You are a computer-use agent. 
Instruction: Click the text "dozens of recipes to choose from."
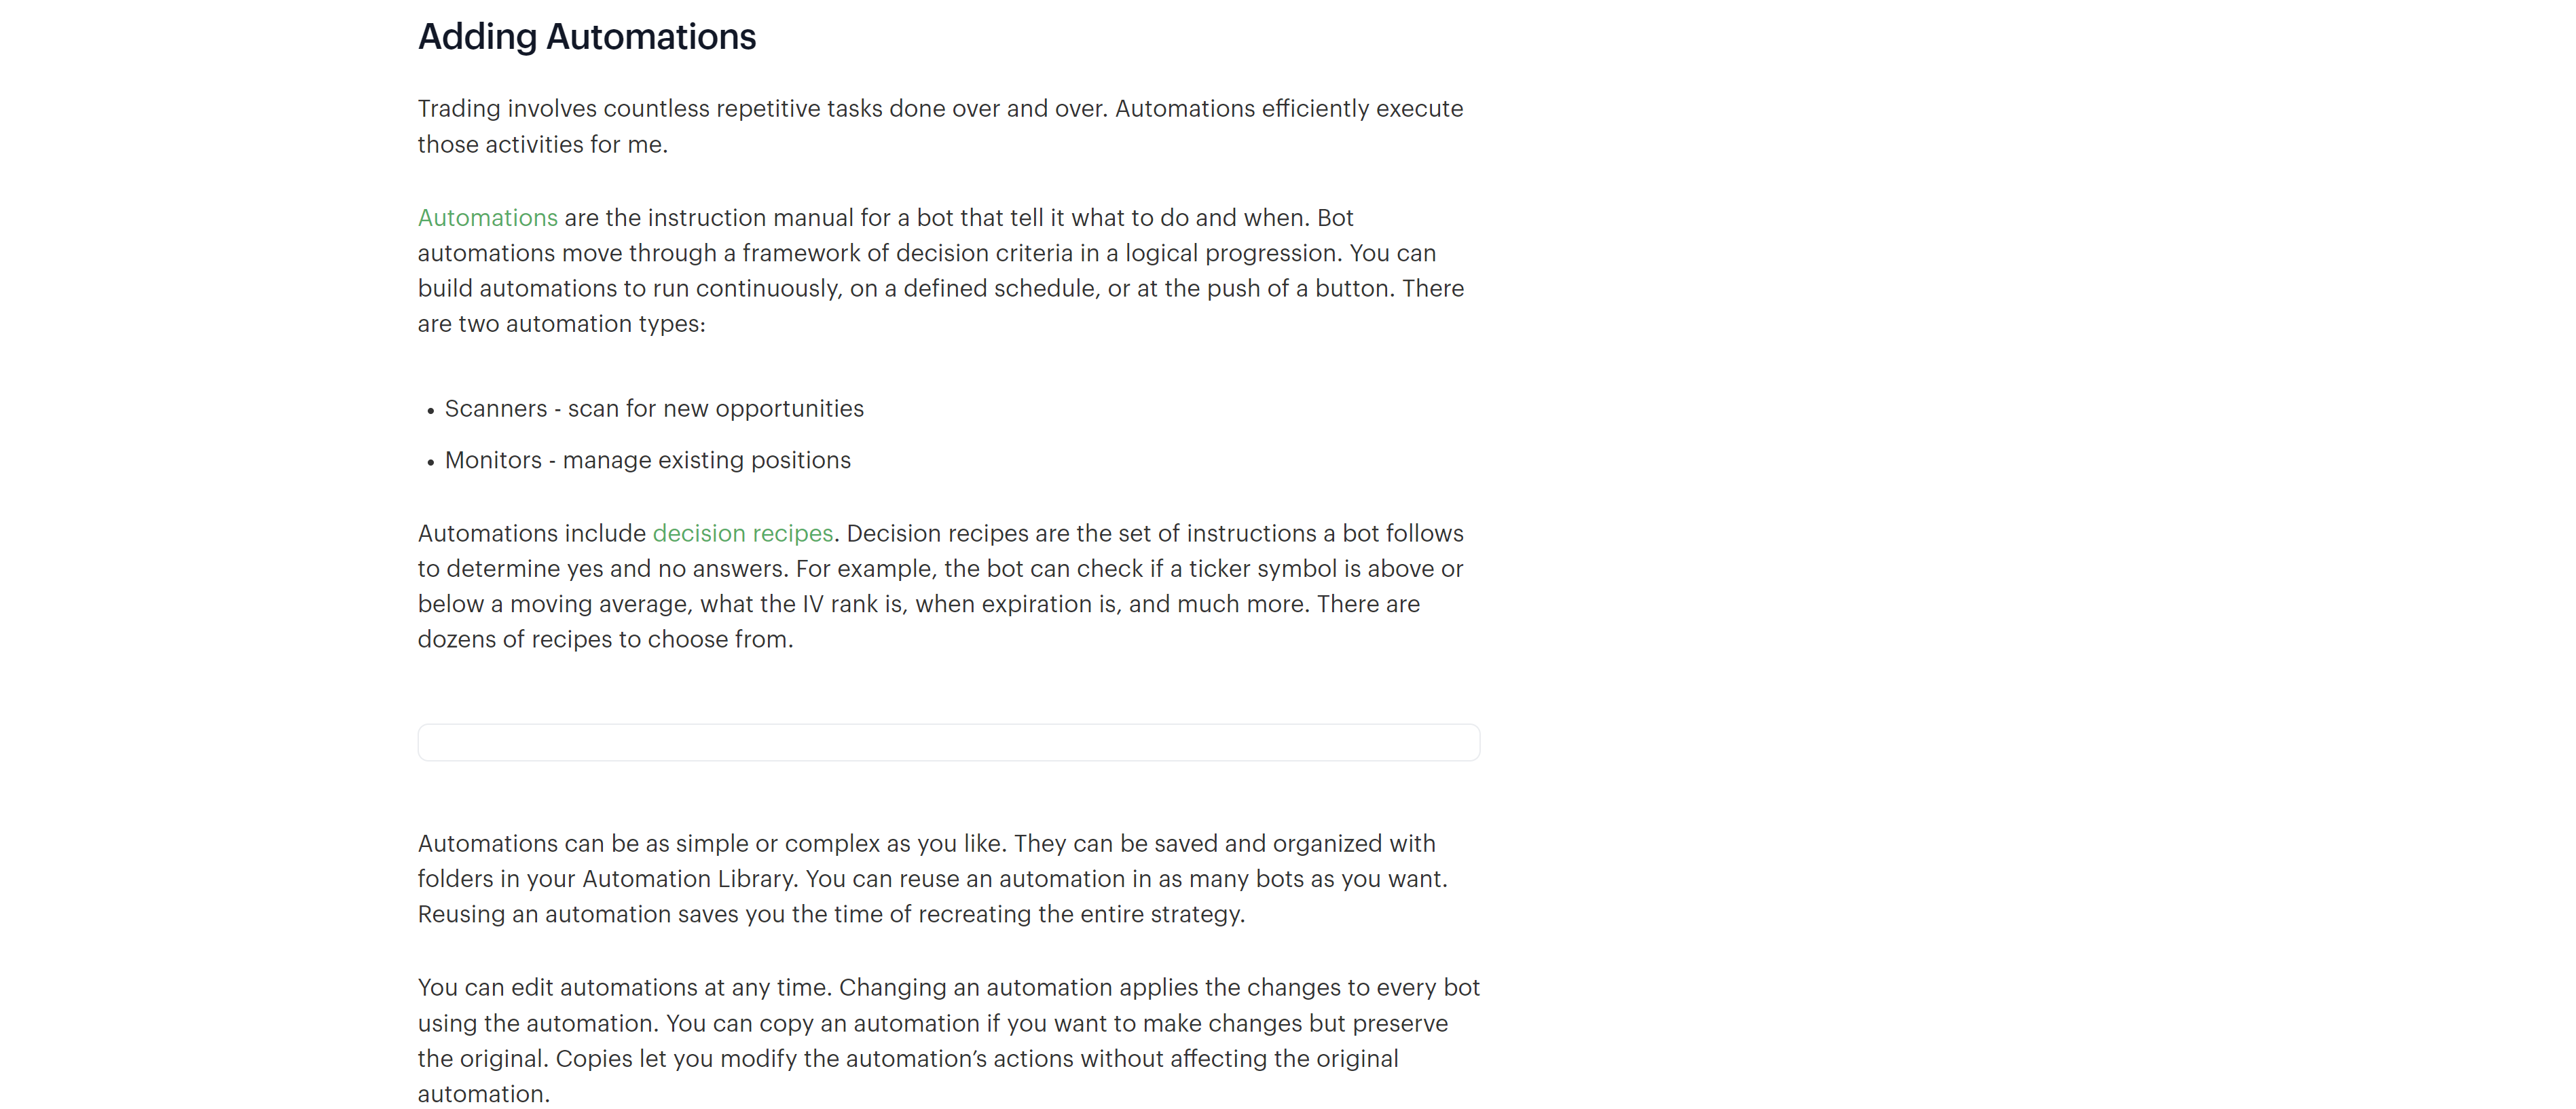click(x=605, y=640)
